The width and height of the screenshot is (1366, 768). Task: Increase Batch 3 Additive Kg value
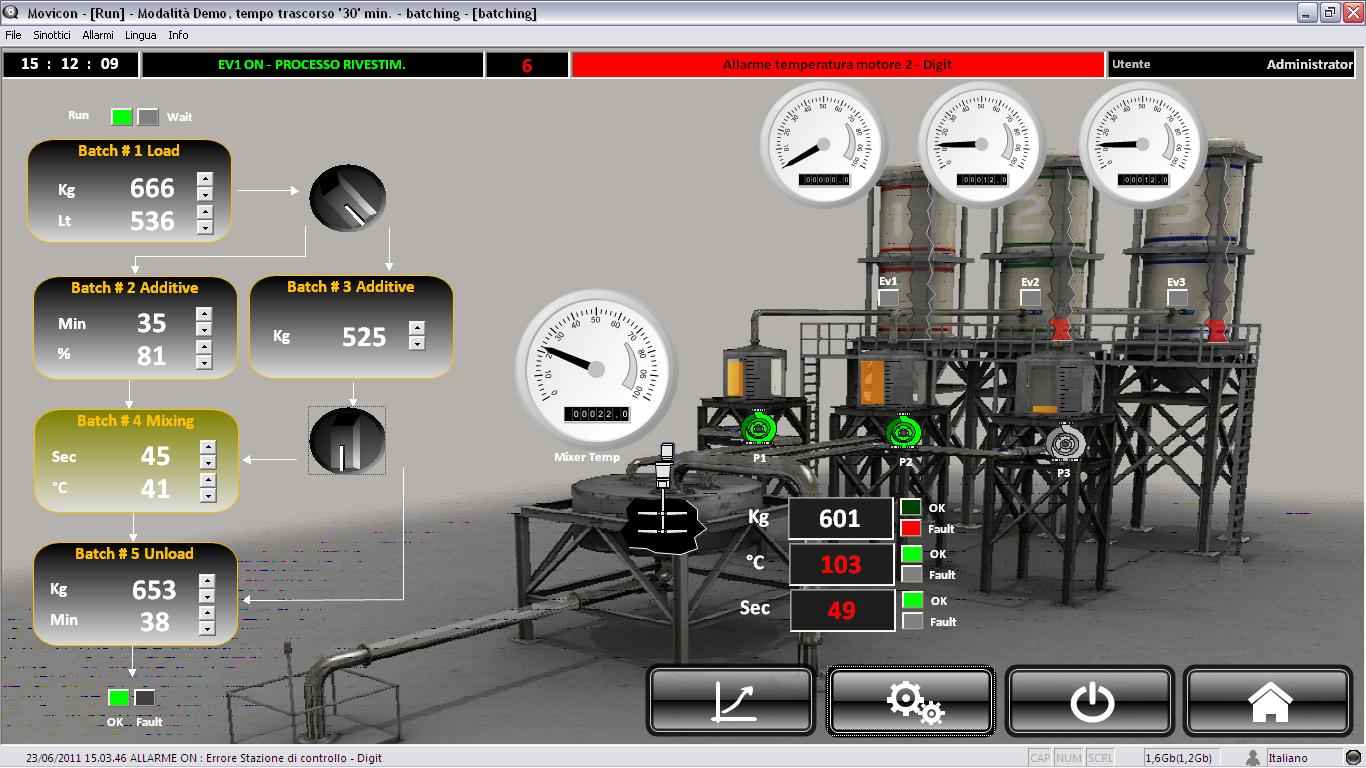417,327
